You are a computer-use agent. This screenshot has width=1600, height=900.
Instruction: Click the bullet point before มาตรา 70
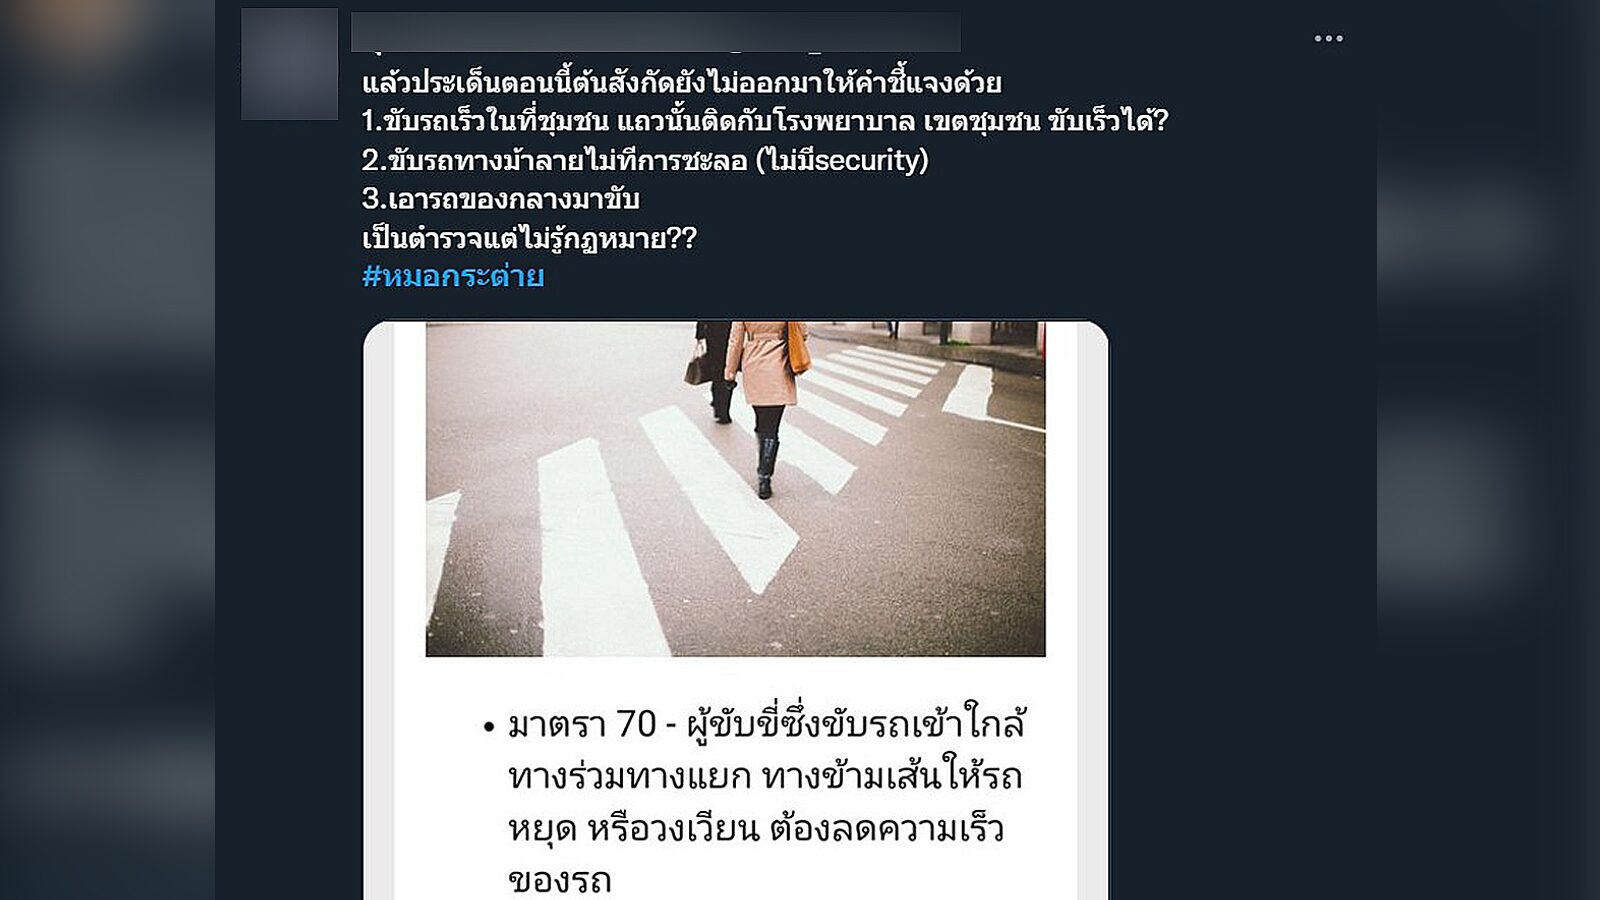point(488,727)
